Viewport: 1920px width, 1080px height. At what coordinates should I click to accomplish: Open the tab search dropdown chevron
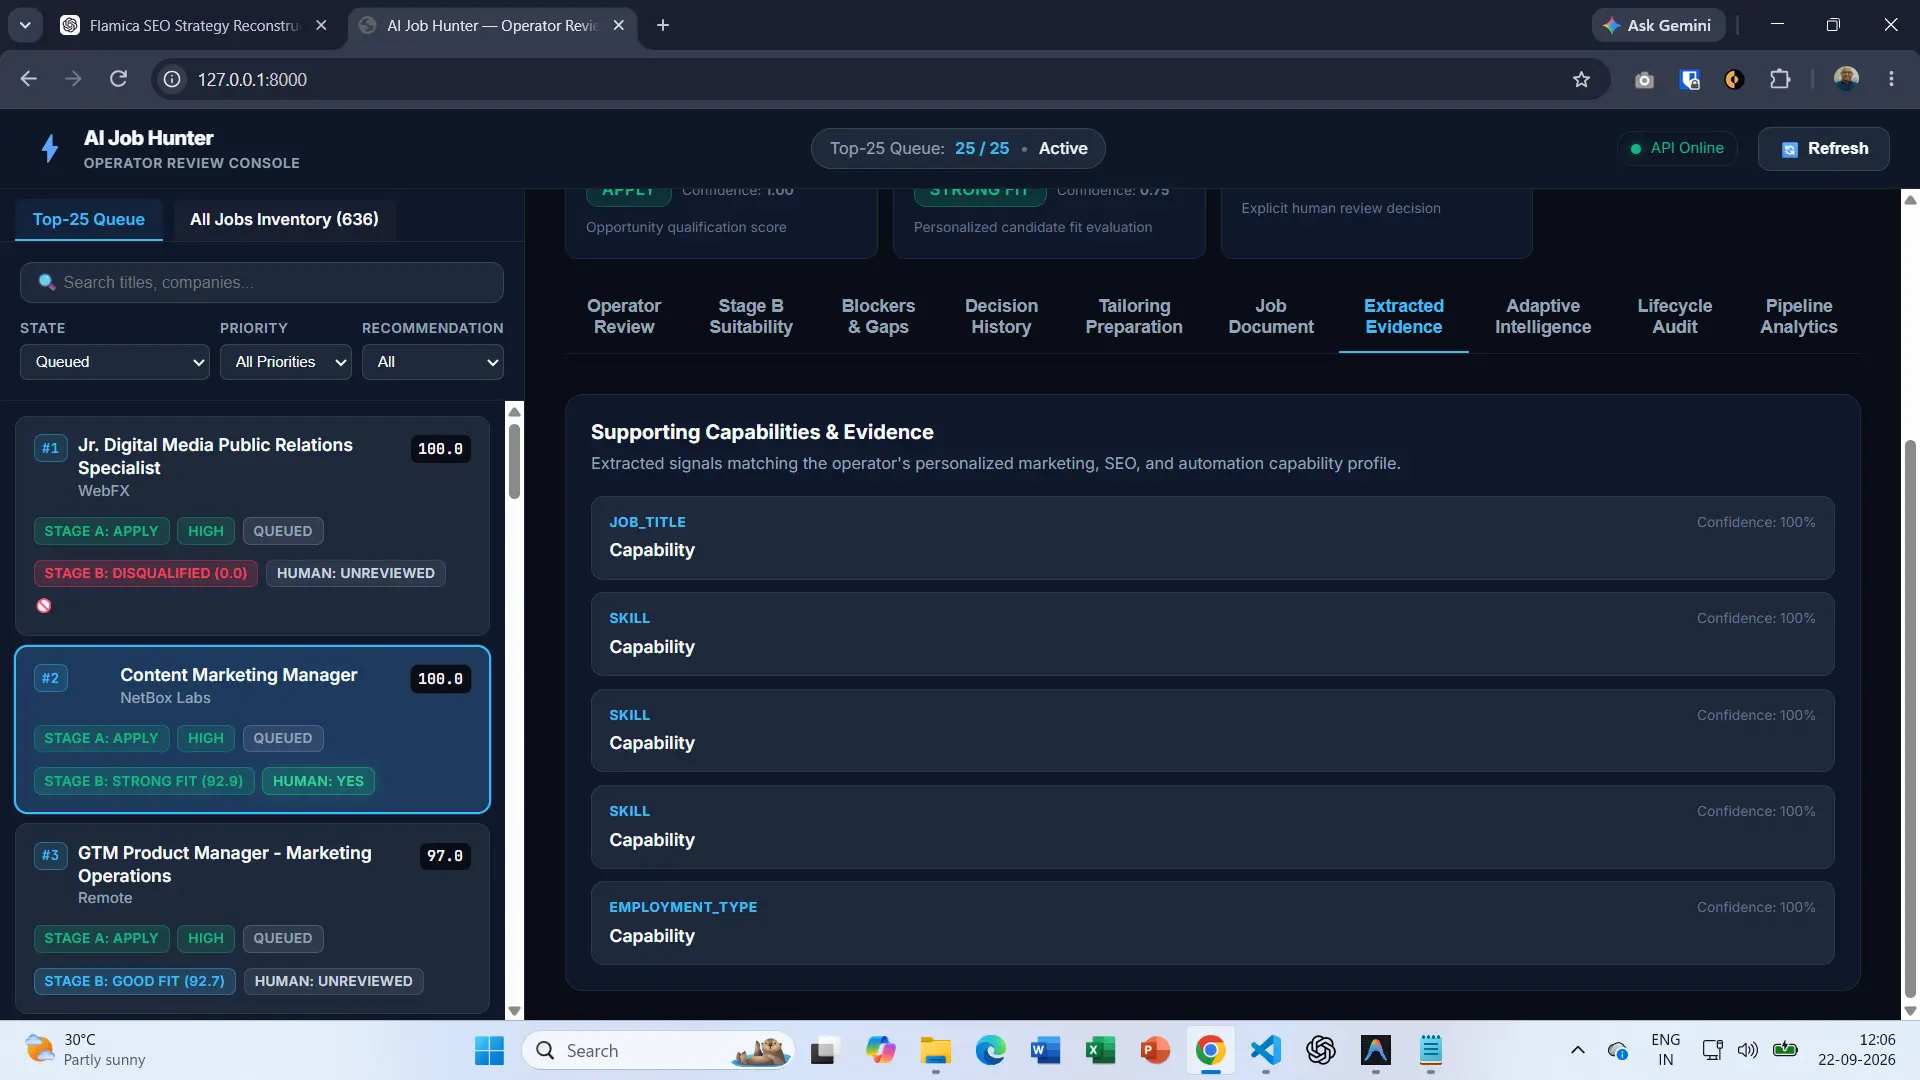(x=25, y=25)
